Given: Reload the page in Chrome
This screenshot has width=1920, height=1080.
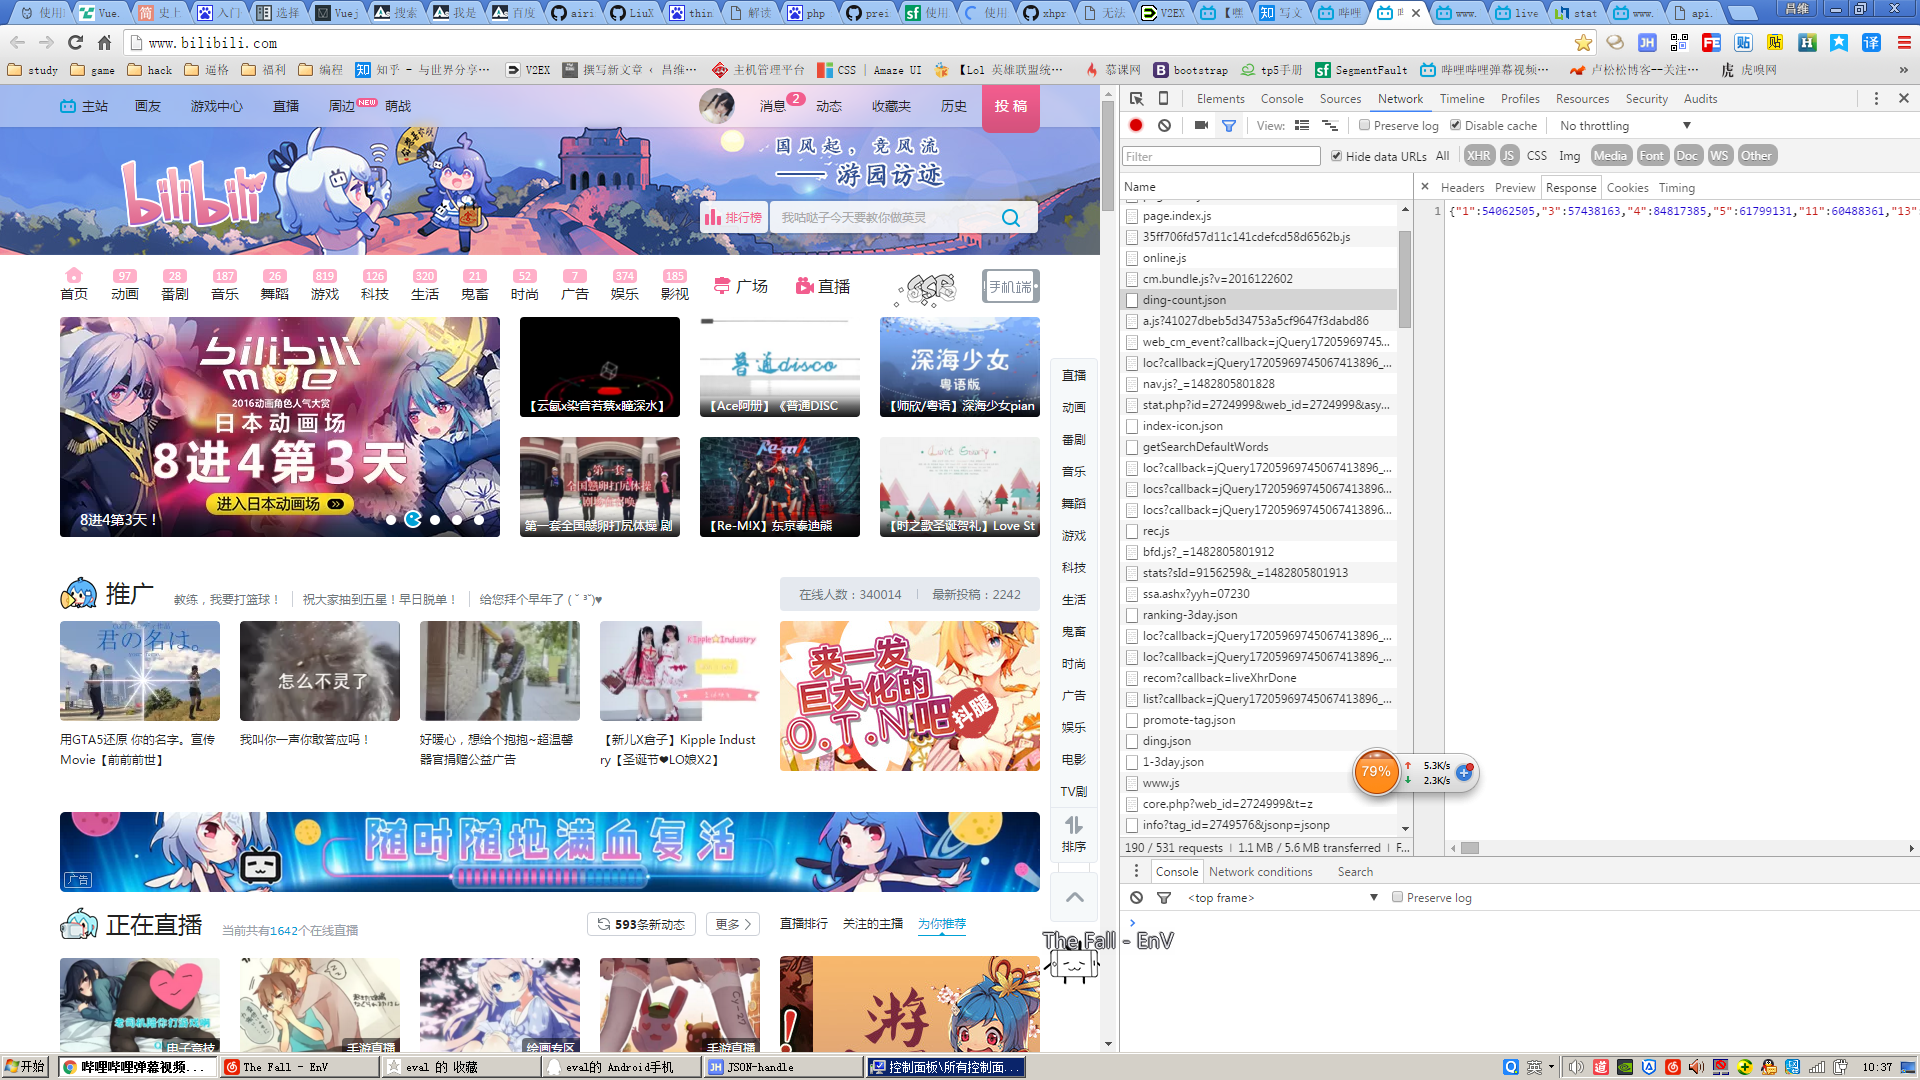Looking at the screenshot, I should 75,42.
